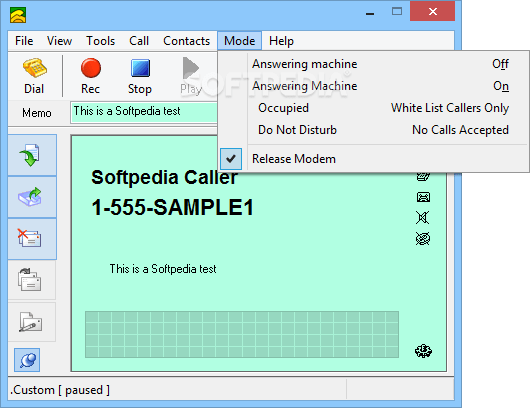This screenshot has height=408, width=530.
Task: Click the stacked envelopes icon in sidebar
Action: point(31,280)
